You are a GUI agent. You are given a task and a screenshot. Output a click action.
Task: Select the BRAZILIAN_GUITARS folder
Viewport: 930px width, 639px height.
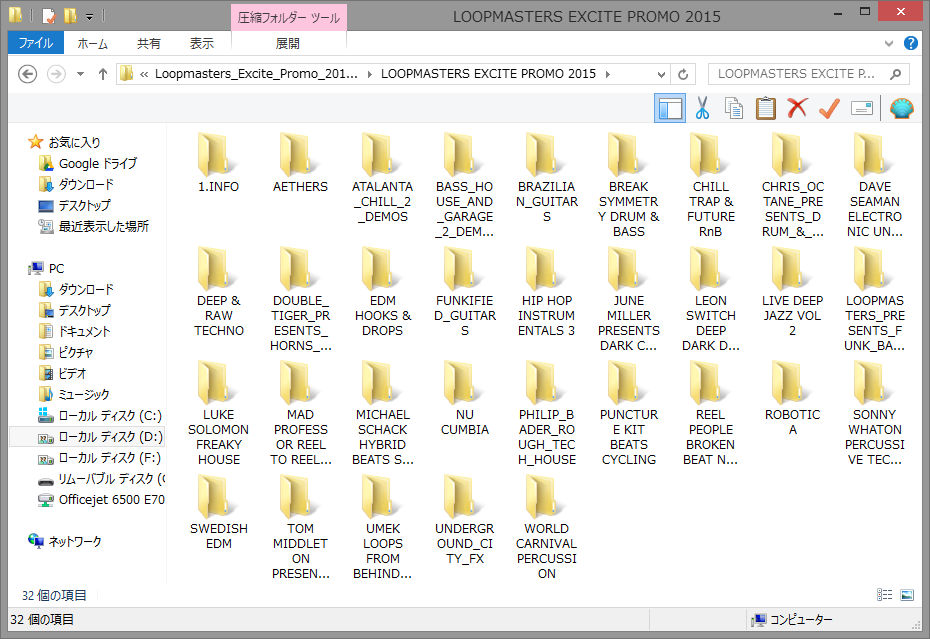pyautogui.click(x=546, y=177)
